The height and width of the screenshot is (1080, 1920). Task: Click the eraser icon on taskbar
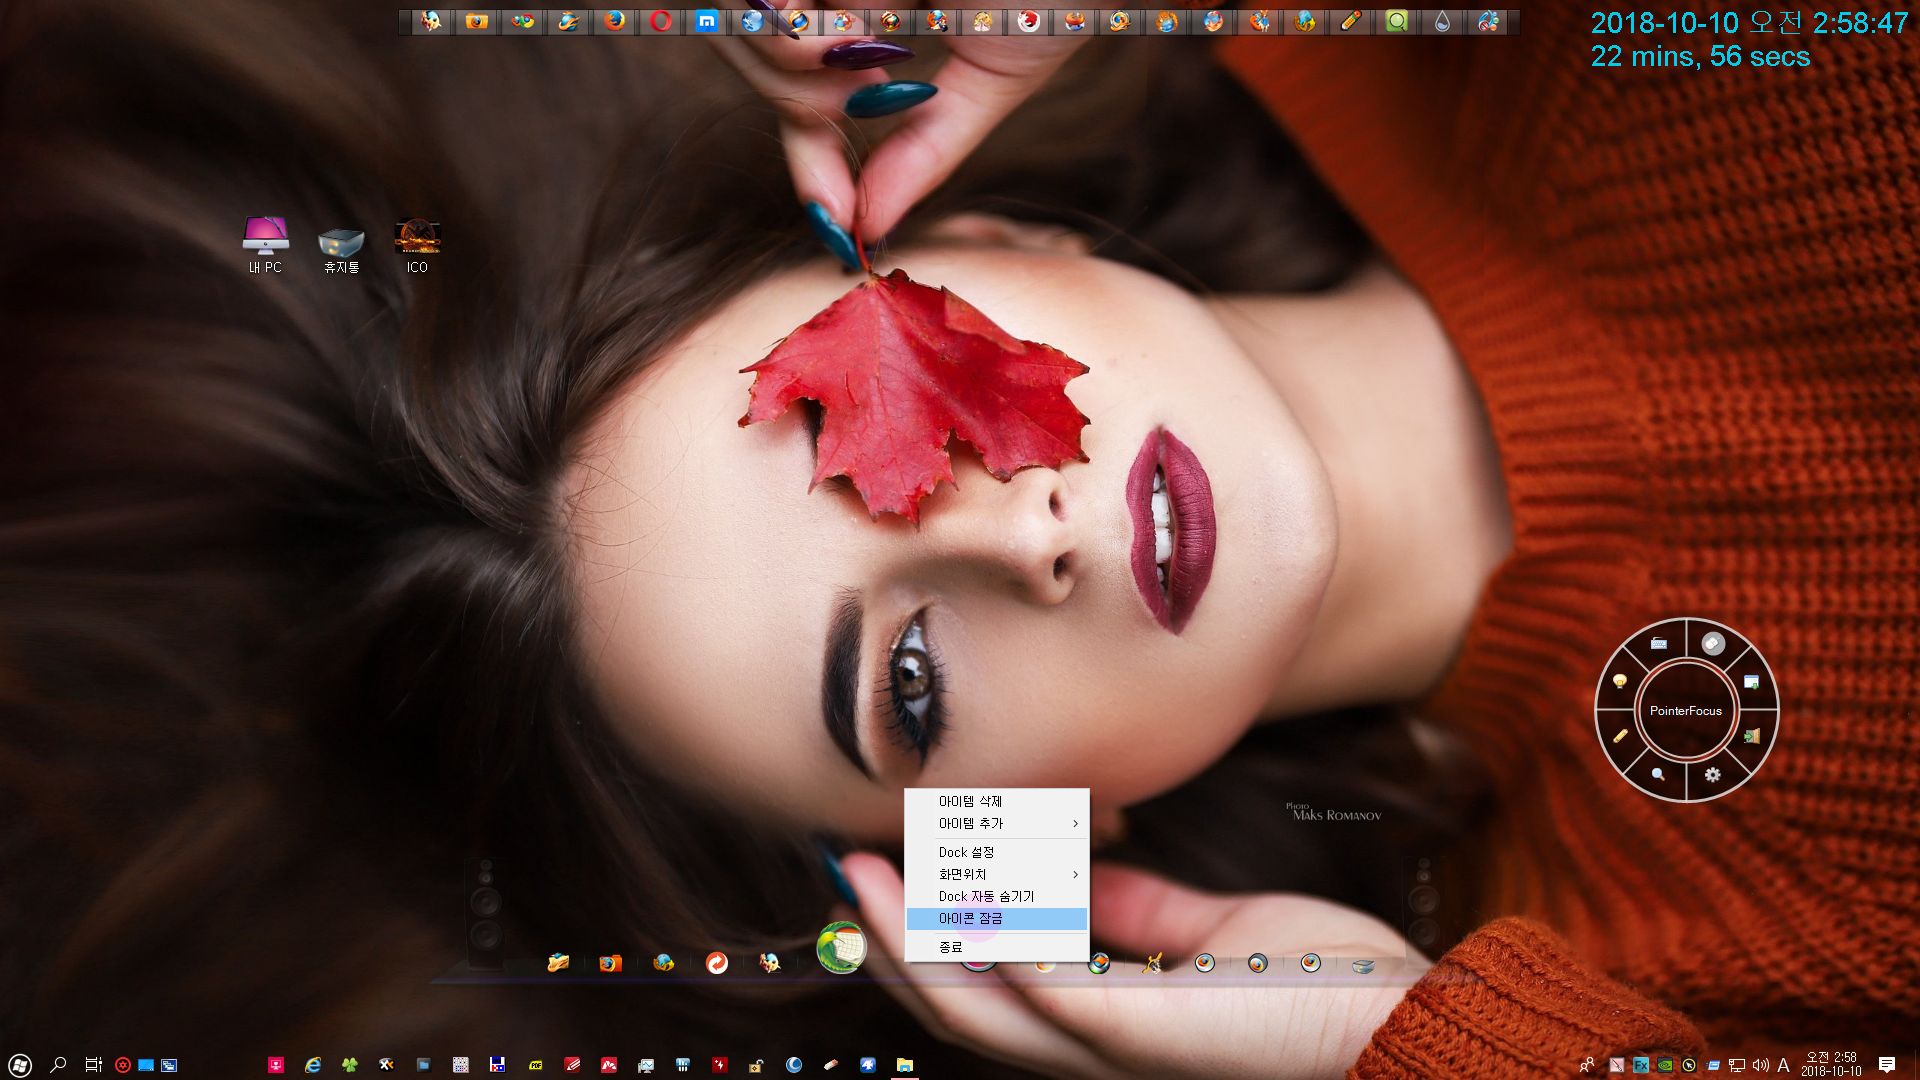[830, 1065]
